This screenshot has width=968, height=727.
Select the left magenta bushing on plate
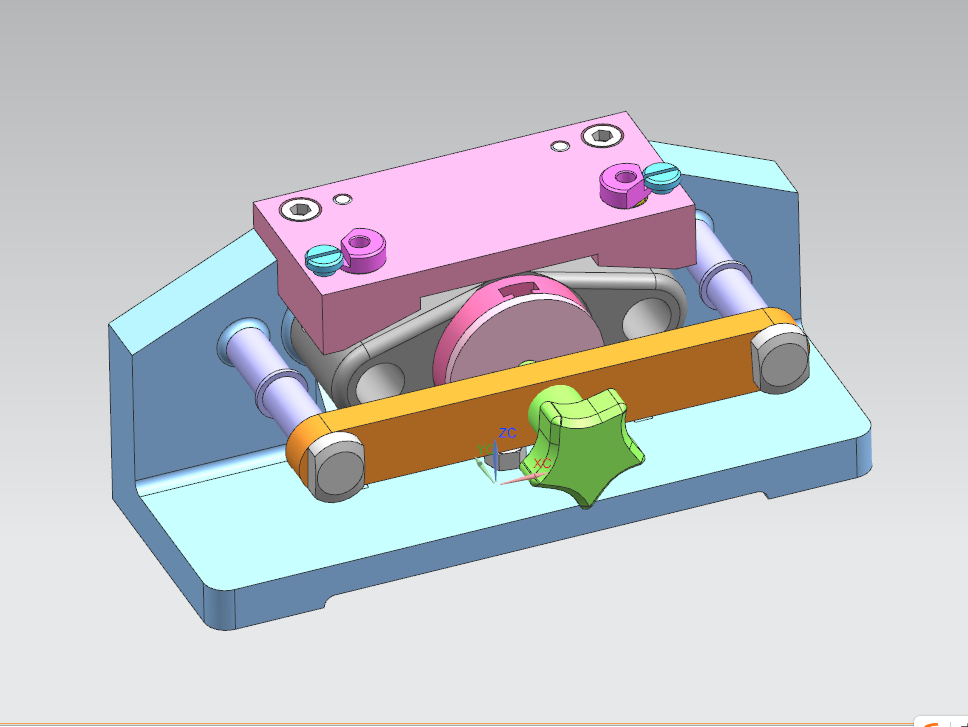(x=363, y=250)
